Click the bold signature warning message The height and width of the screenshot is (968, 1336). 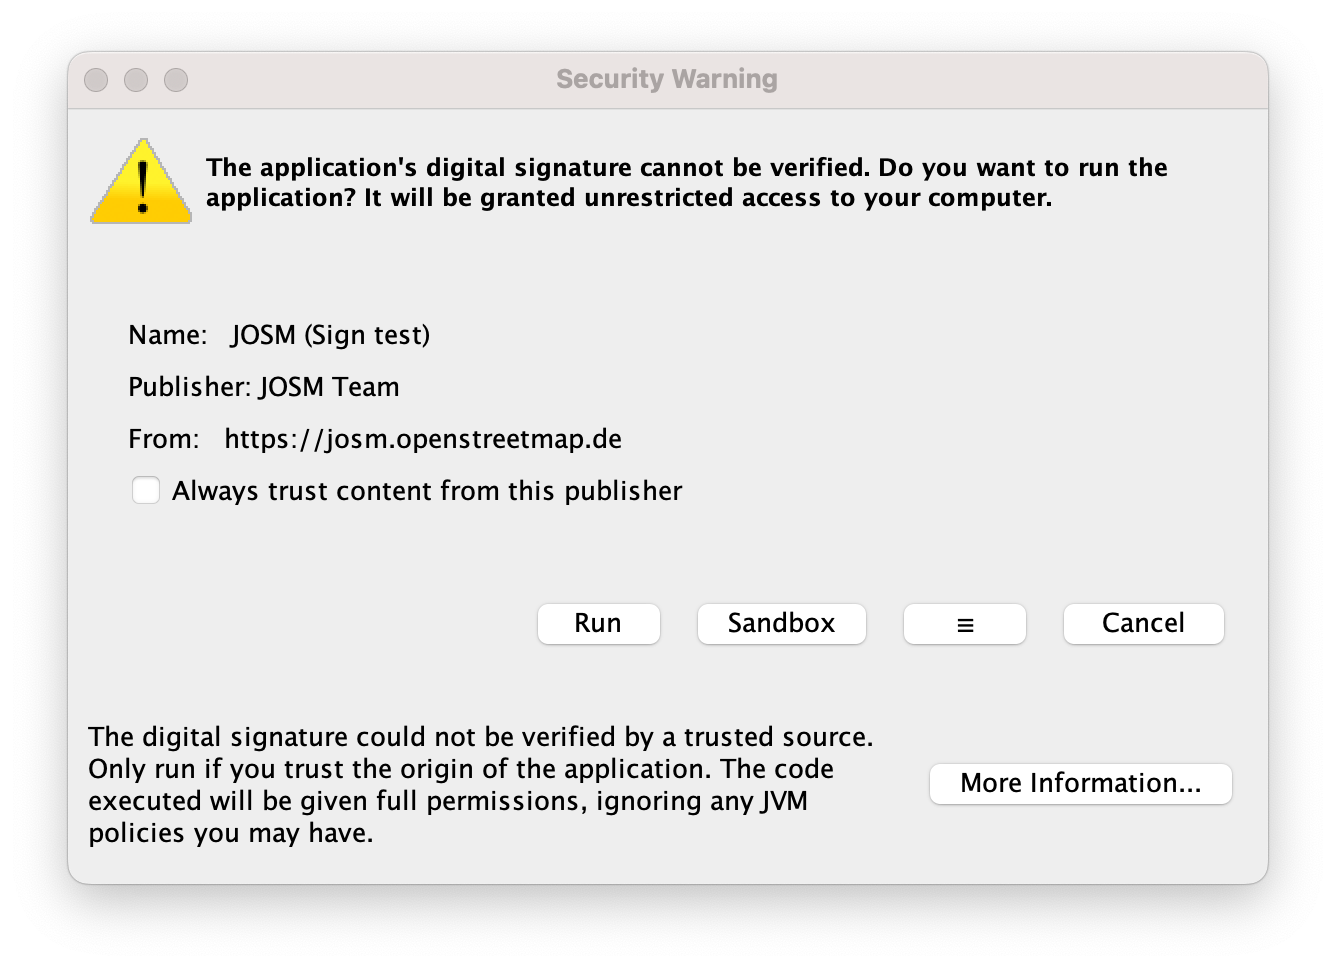pyautogui.click(x=686, y=182)
